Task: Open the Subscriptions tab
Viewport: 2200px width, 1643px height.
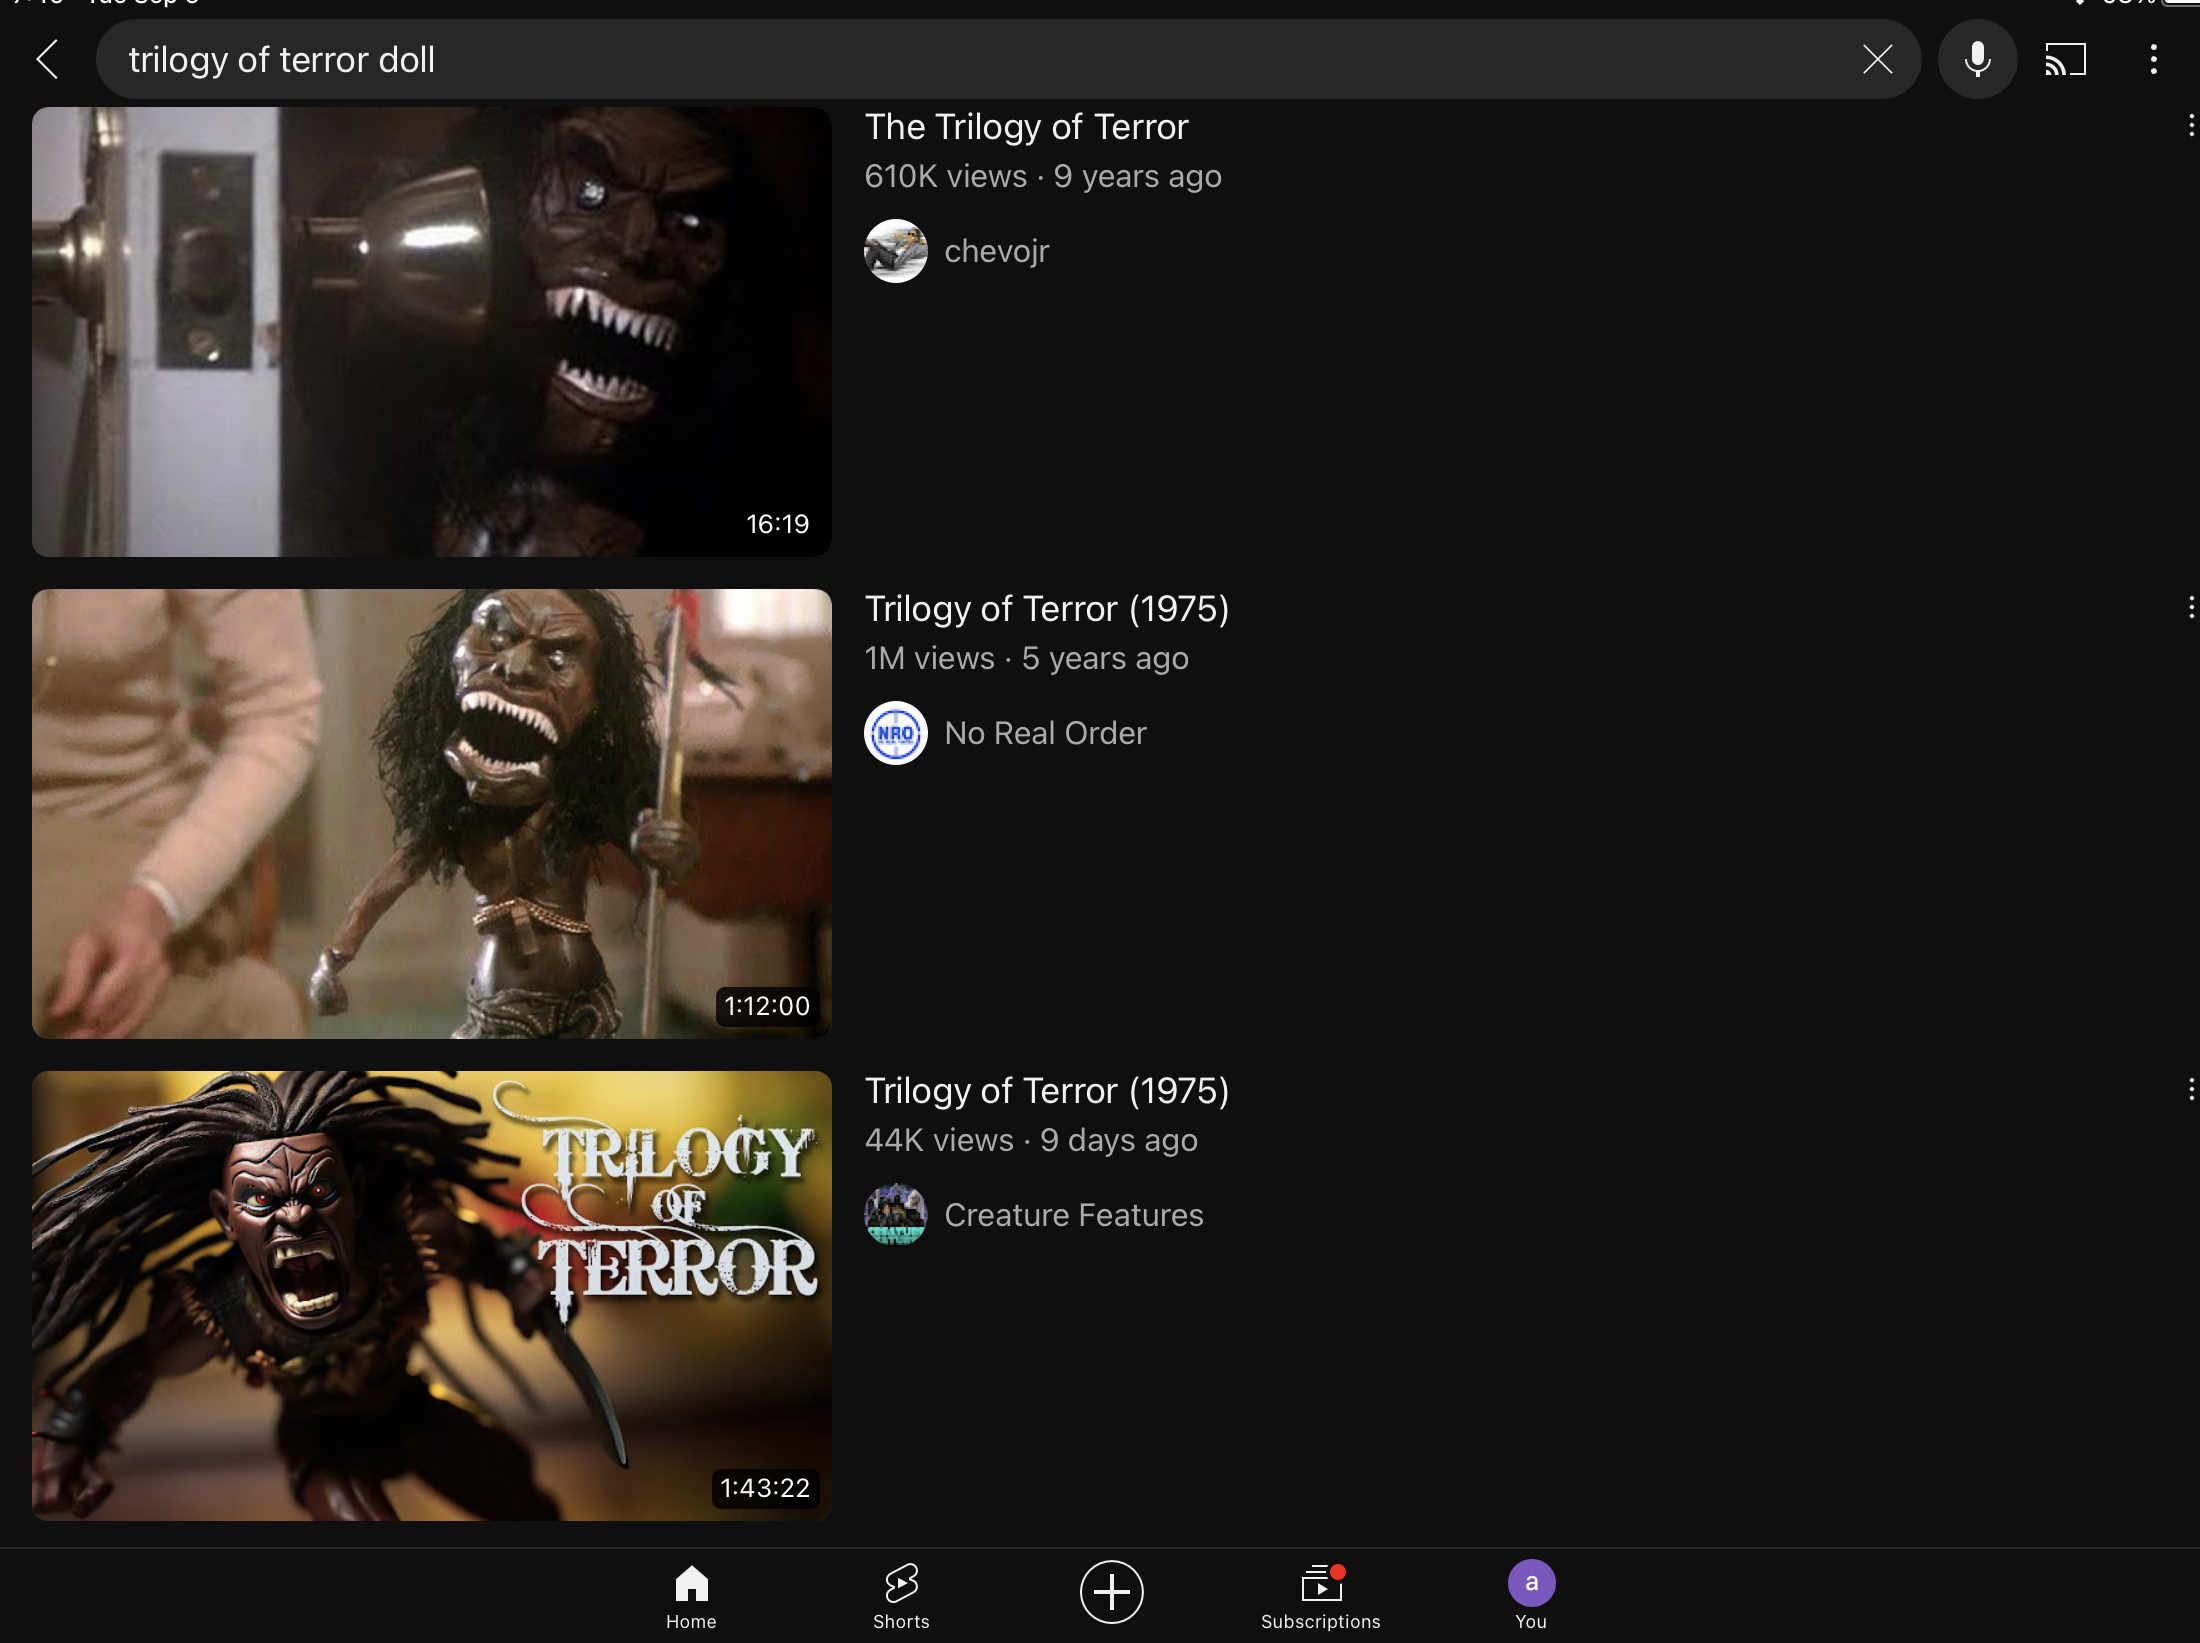Action: click(1320, 1596)
